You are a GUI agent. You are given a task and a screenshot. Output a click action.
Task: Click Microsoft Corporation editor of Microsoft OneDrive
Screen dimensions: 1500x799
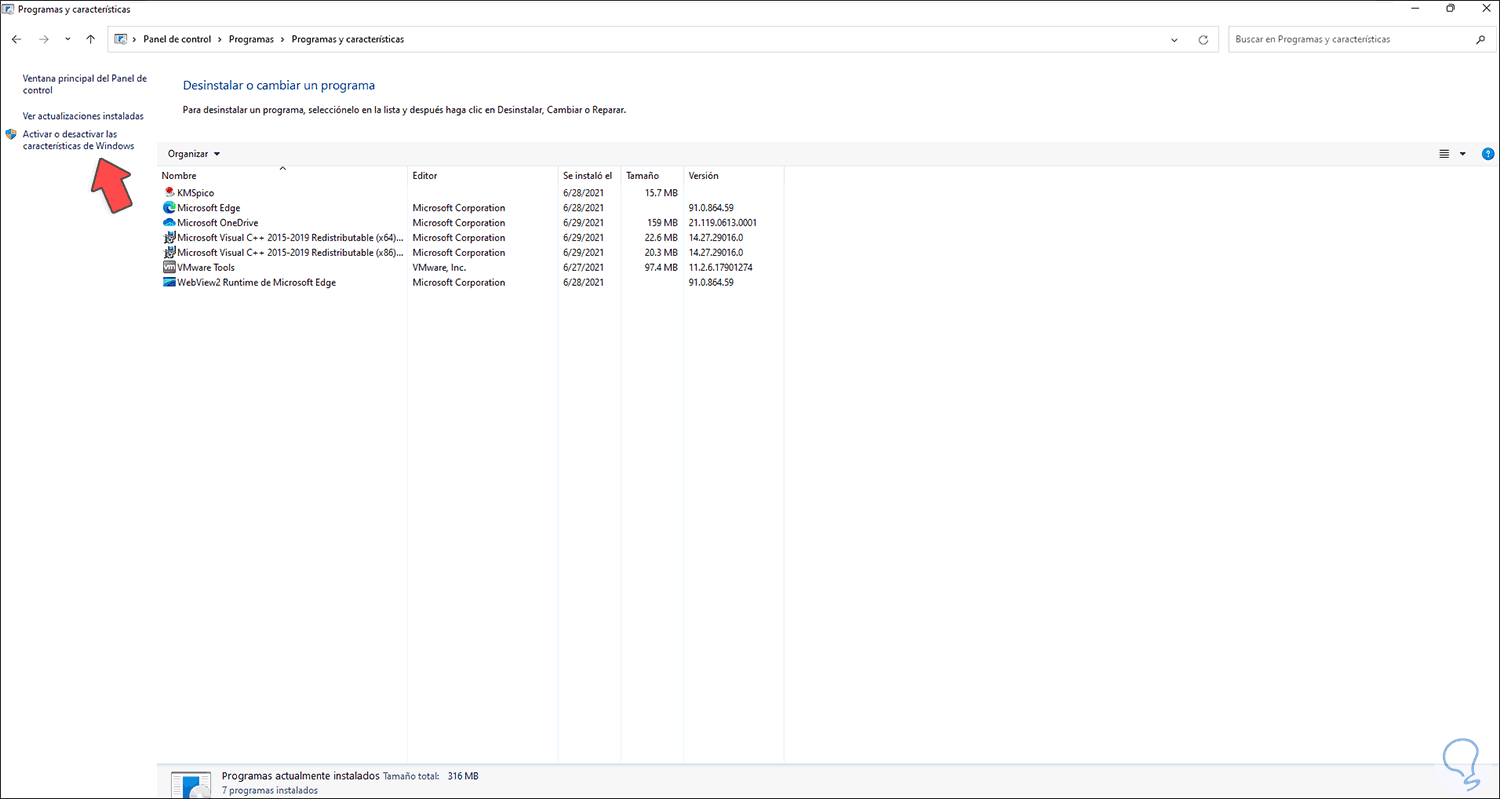click(459, 223)
